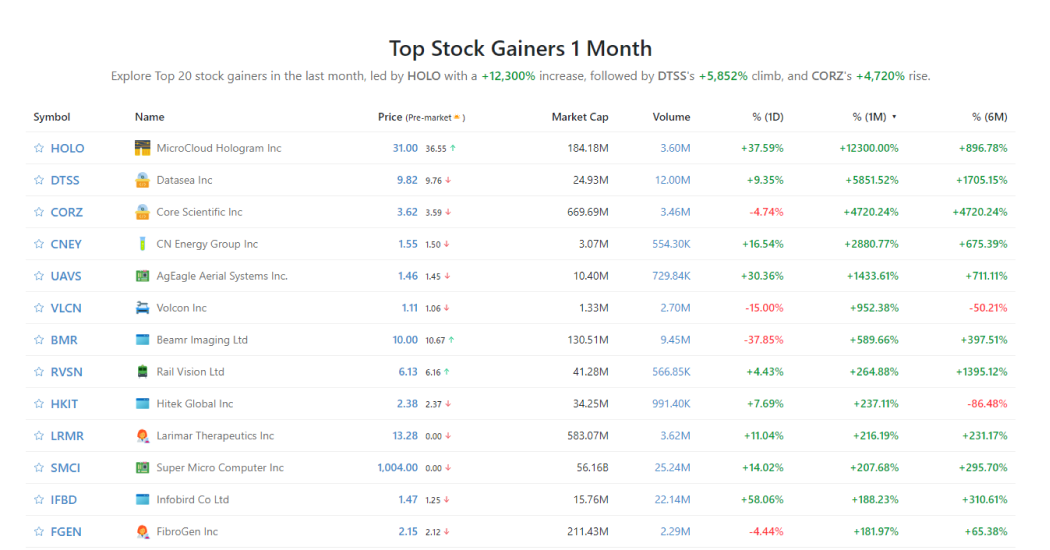Open the HOLO ticker link

click(x=68, y=148)
